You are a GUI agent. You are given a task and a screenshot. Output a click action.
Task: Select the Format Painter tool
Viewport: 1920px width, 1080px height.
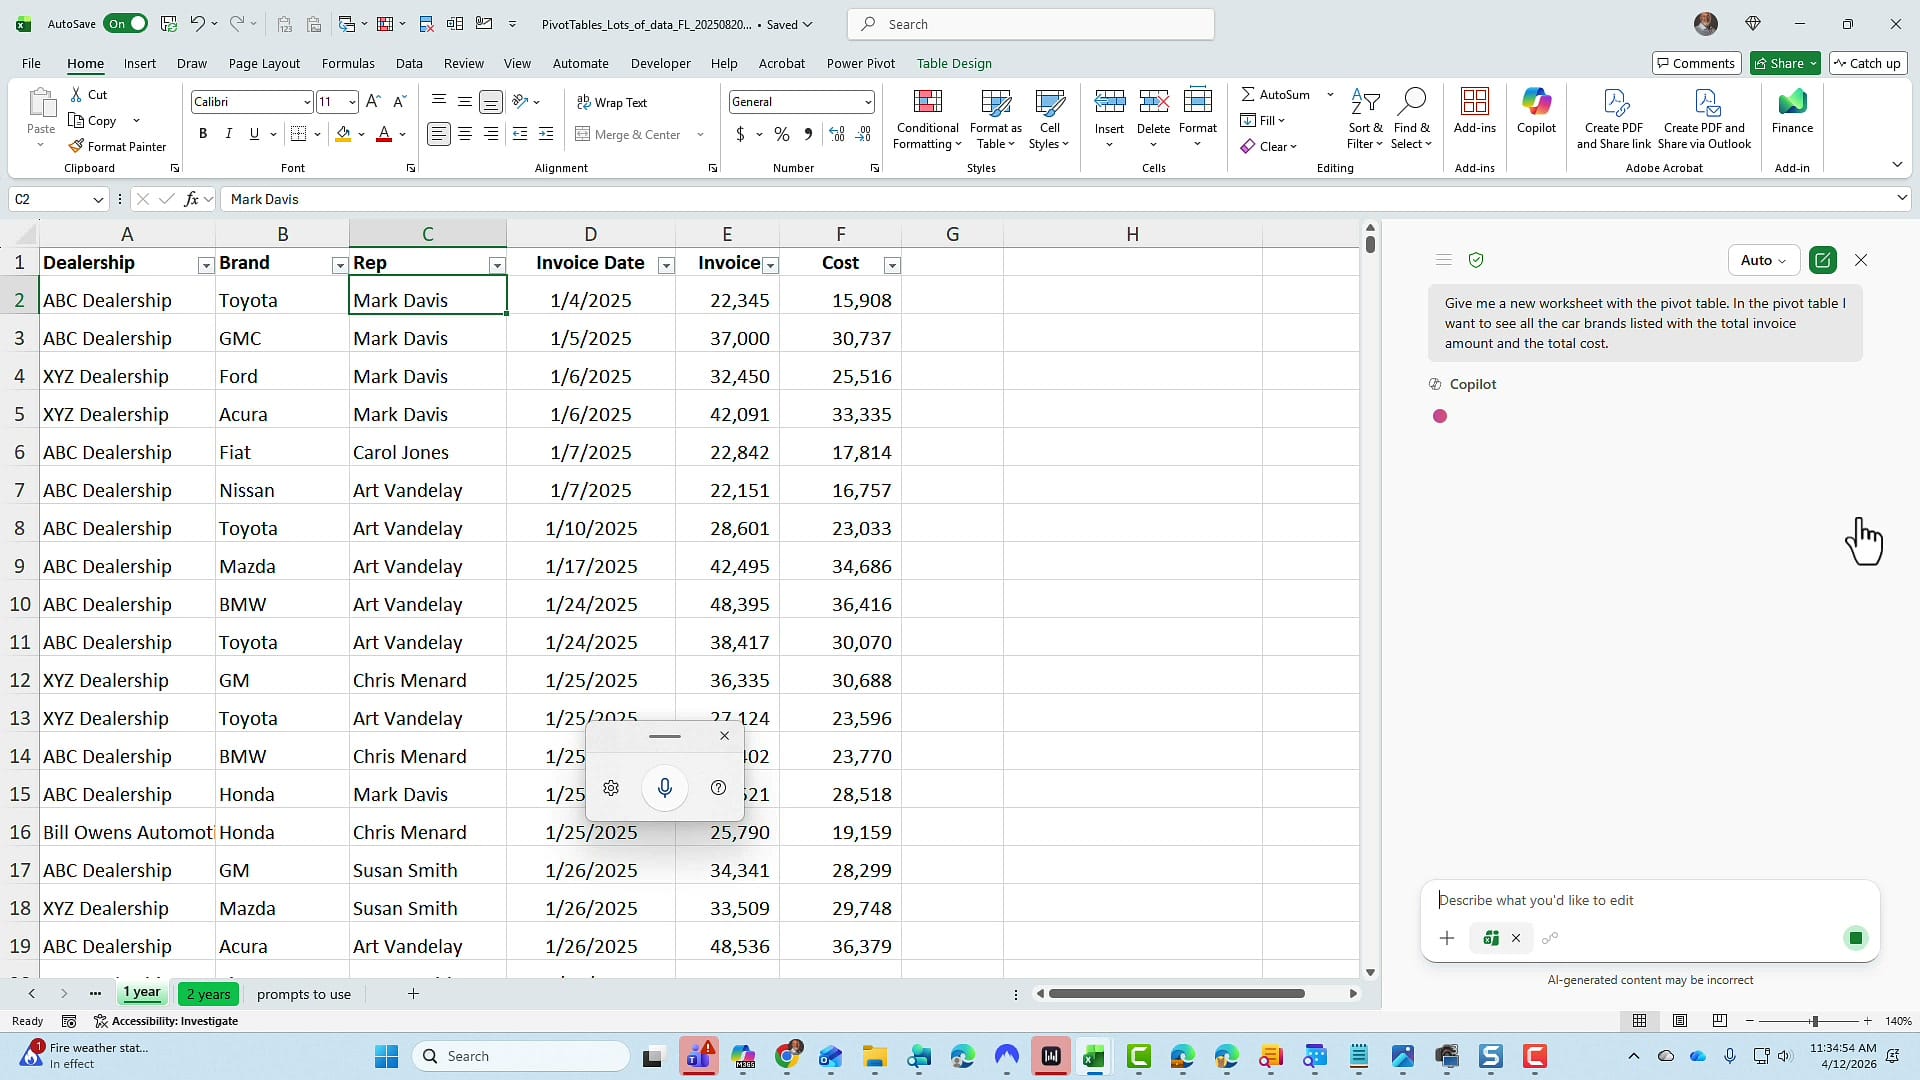(x=118, y=146)
